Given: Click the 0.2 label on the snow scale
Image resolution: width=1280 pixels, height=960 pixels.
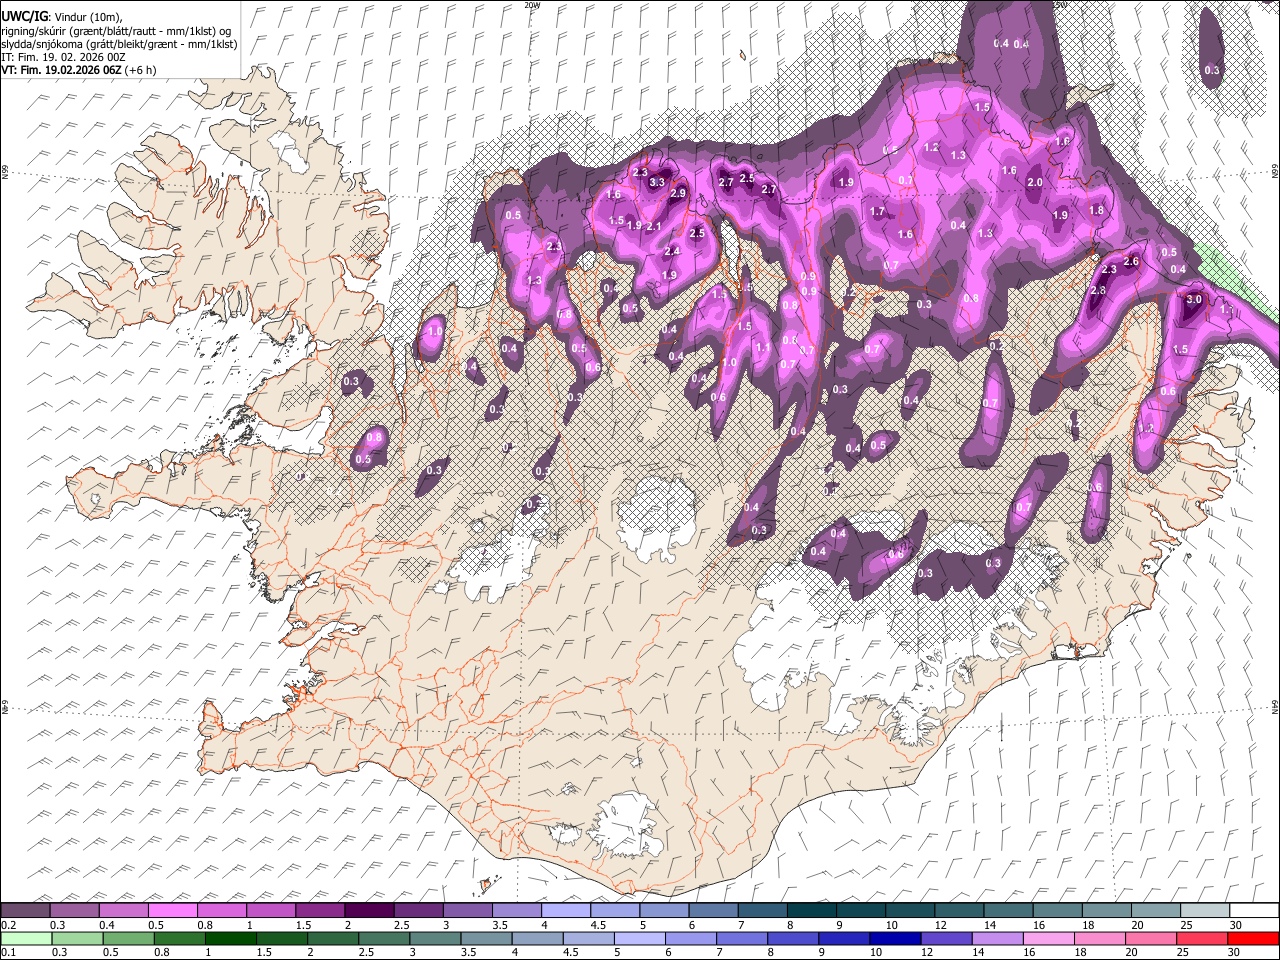Looking at the screenshot, I should (x=7, y=925).
